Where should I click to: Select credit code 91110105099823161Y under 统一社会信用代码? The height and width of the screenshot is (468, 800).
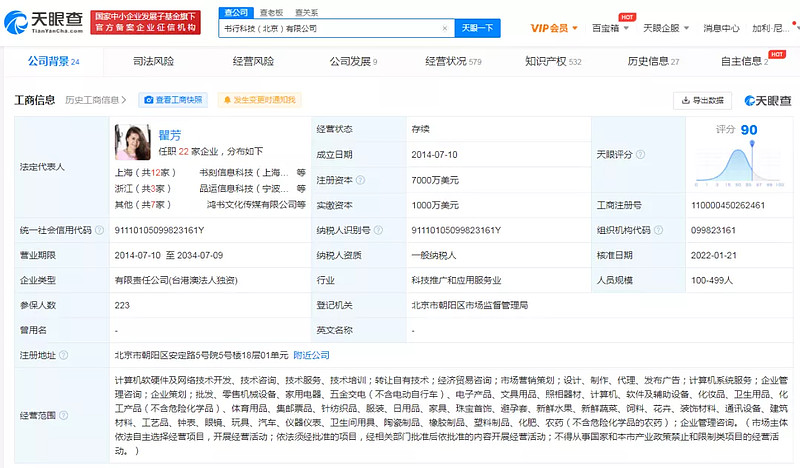click(x=159, y=230)
